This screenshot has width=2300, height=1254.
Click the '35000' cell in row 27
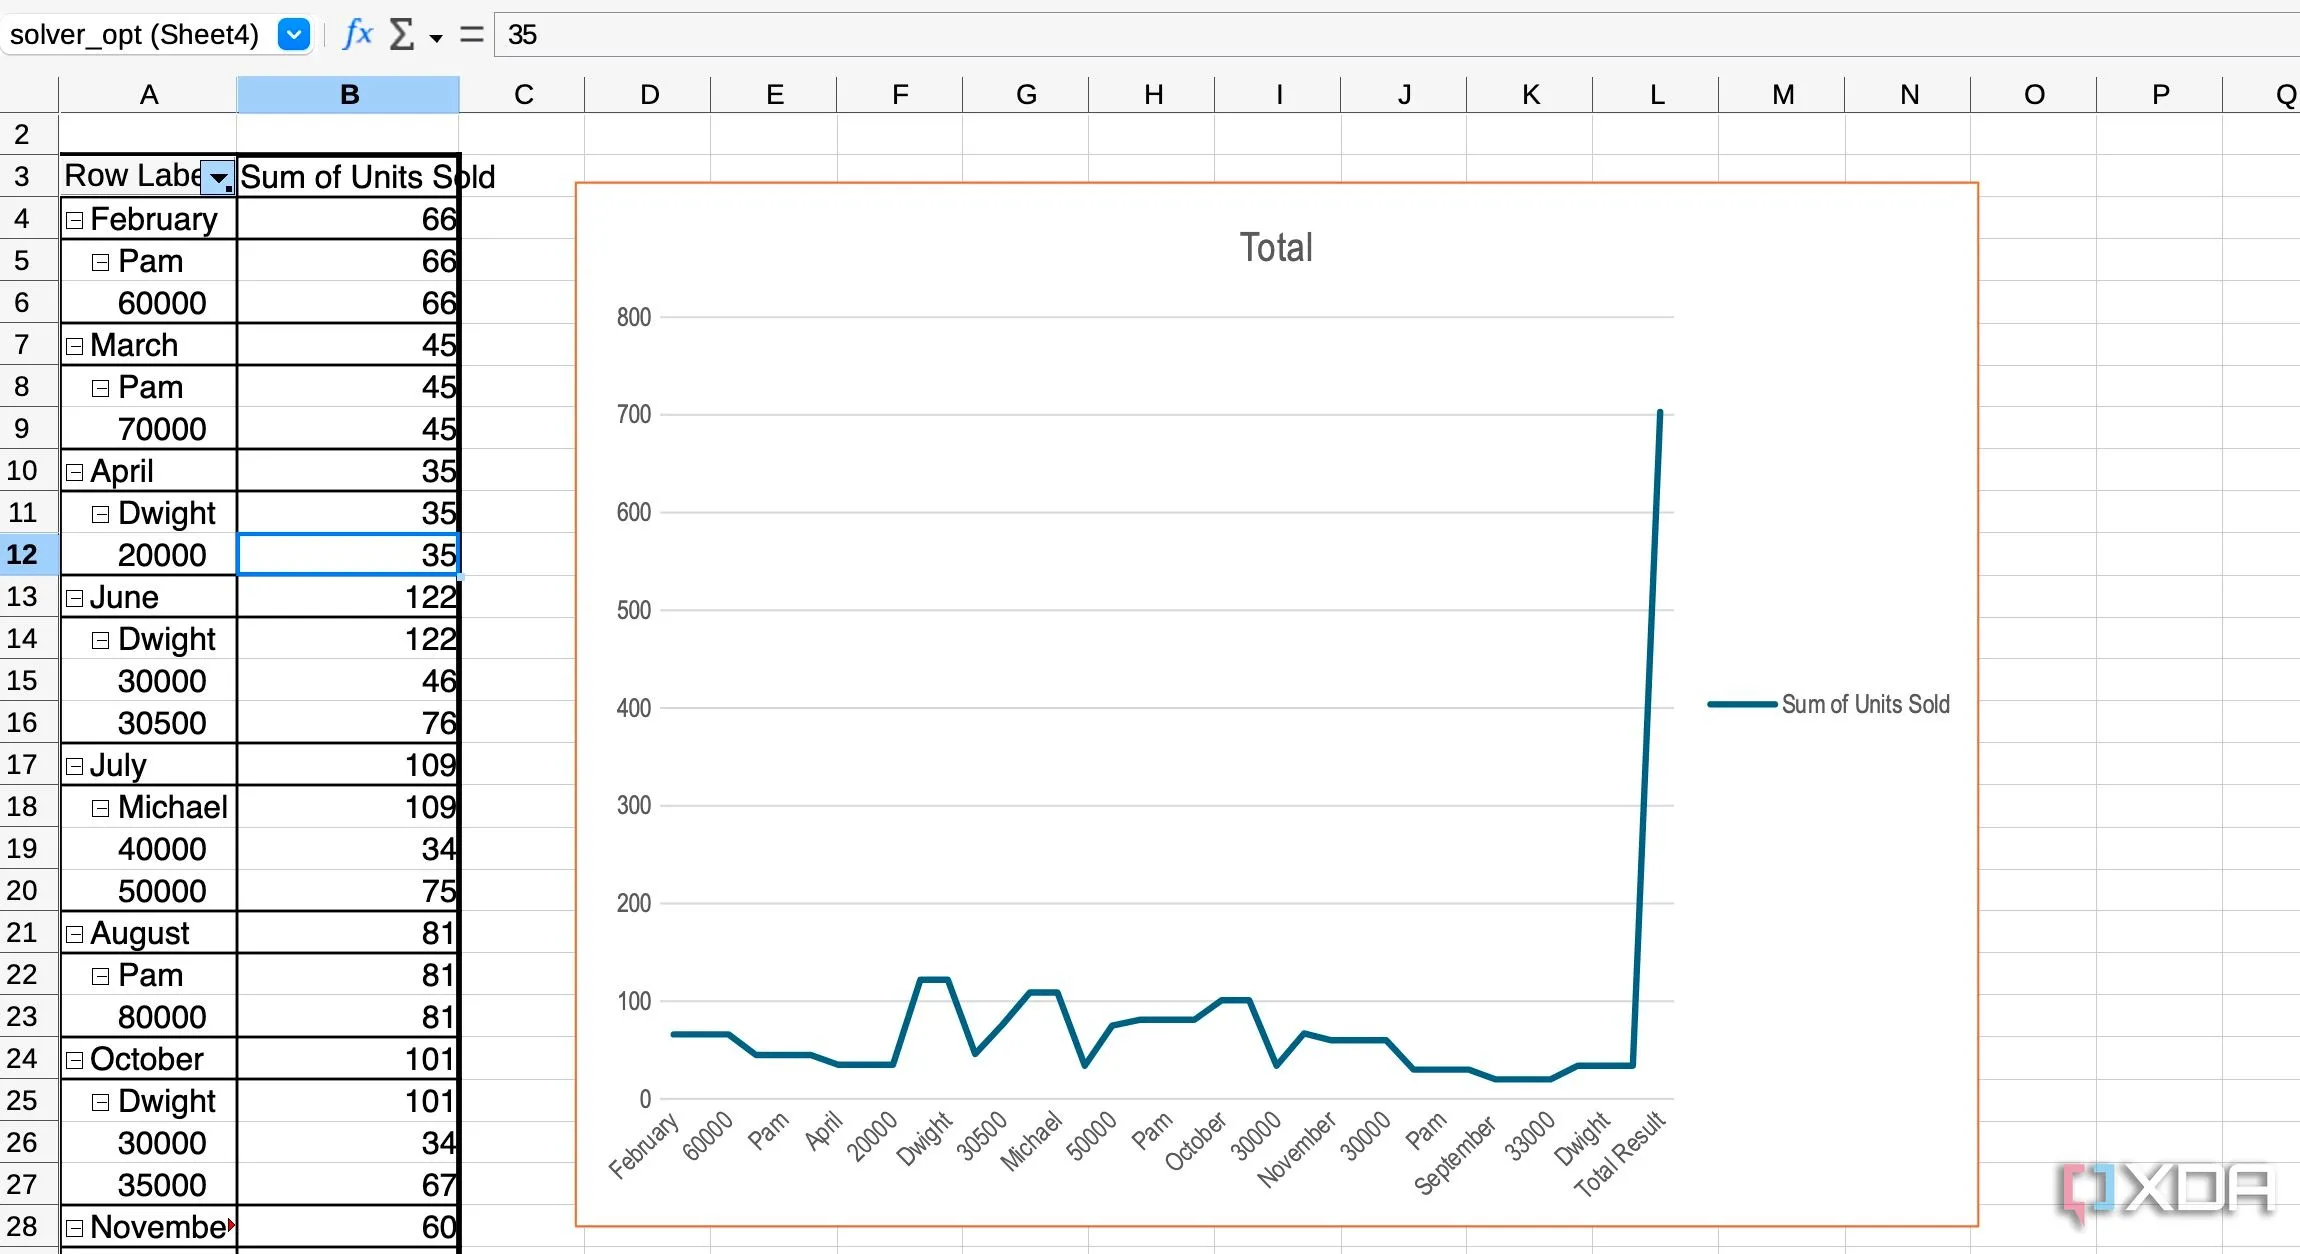click(x=148, y=1185)
